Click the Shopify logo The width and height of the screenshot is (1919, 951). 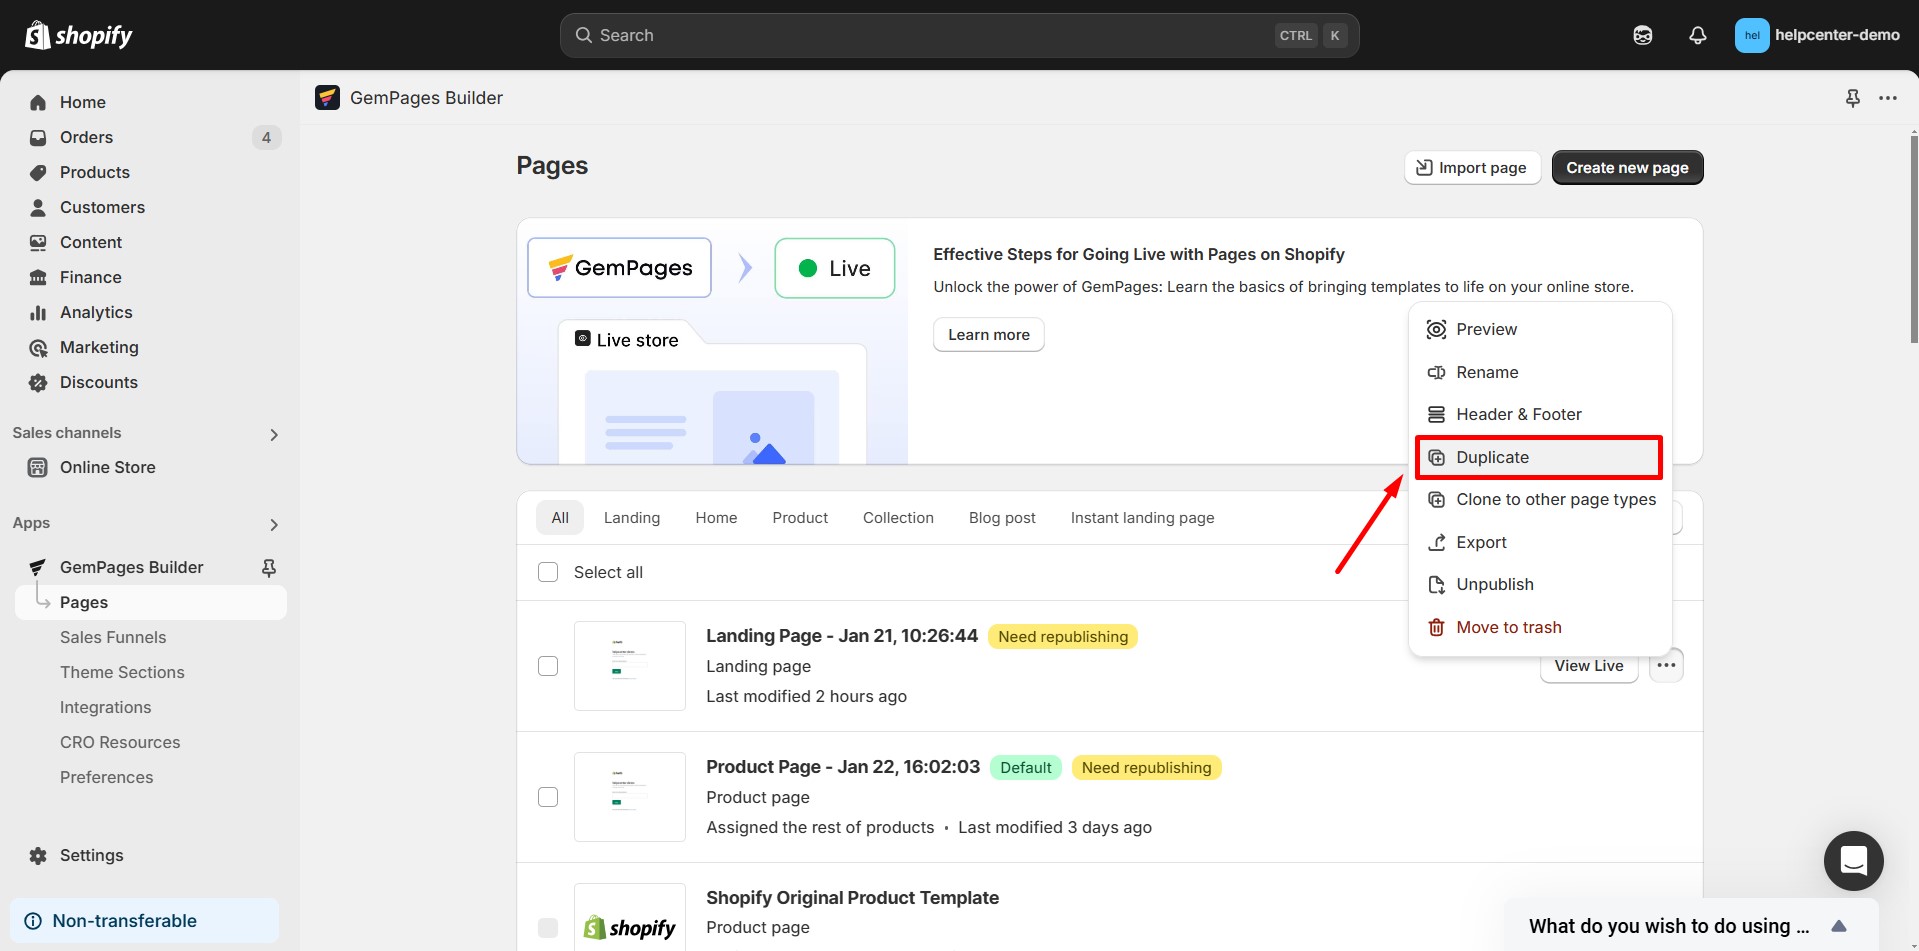[79, 35]
